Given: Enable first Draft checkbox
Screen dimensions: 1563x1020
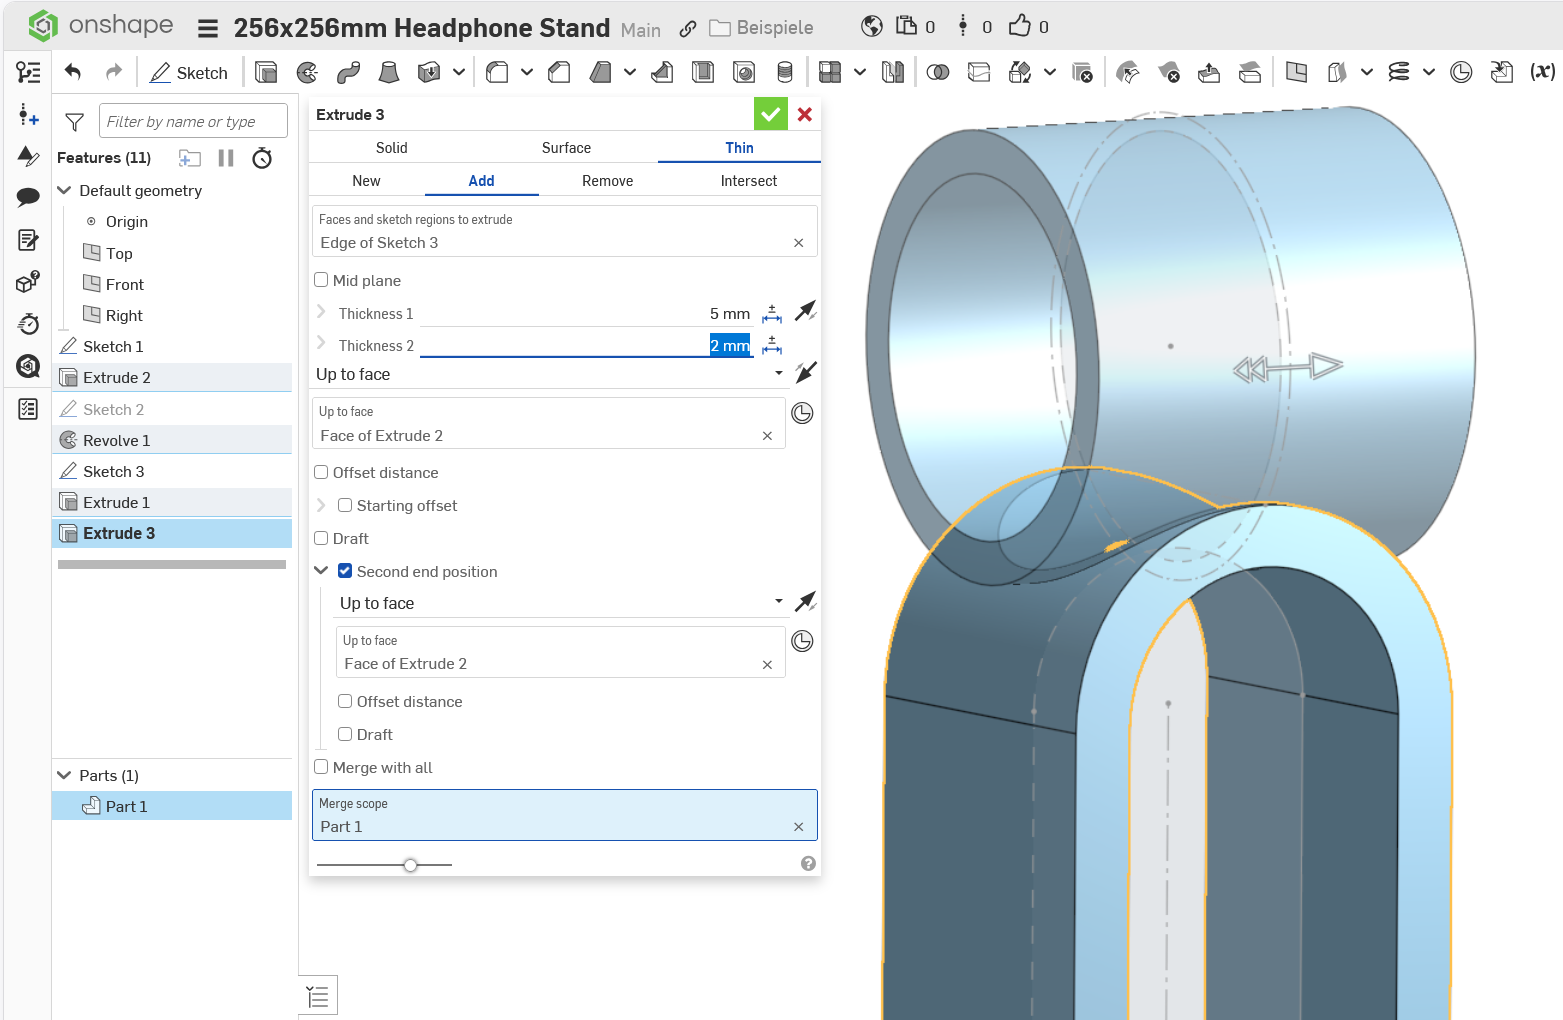Looking at the screenshot, I should (321, 538).
